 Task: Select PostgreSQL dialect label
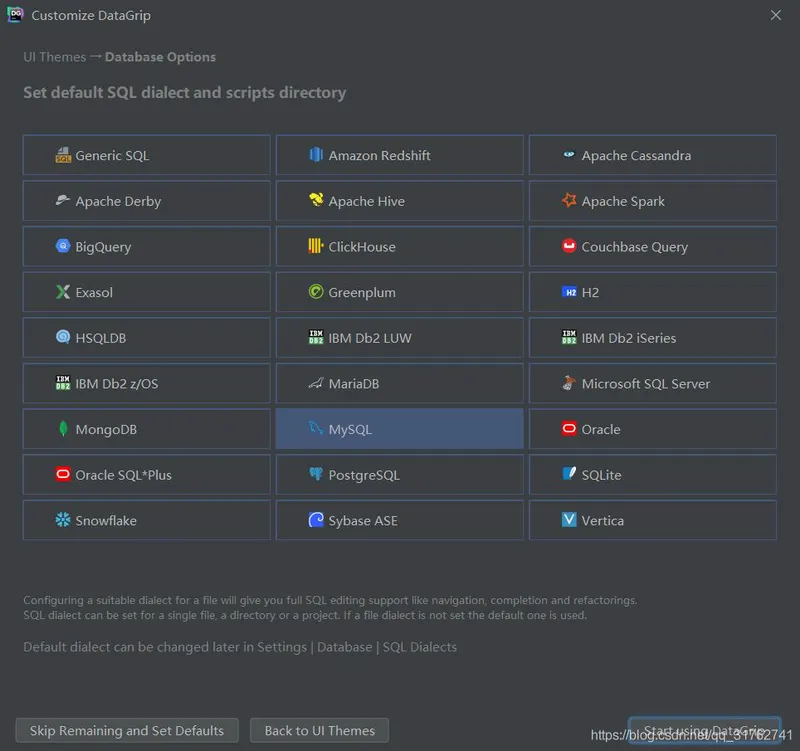(364, 475)
